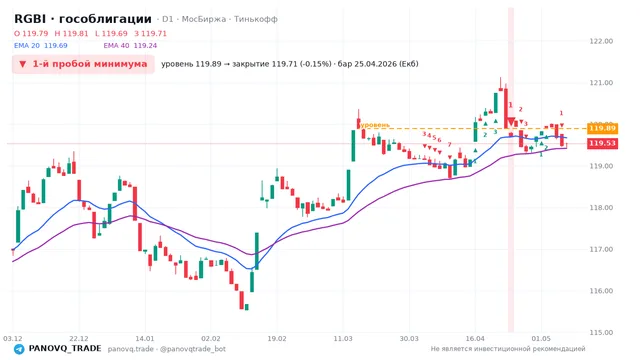640x360 pixels.
Task: Click the 03.12 date axis label
Action: (13, 339)
